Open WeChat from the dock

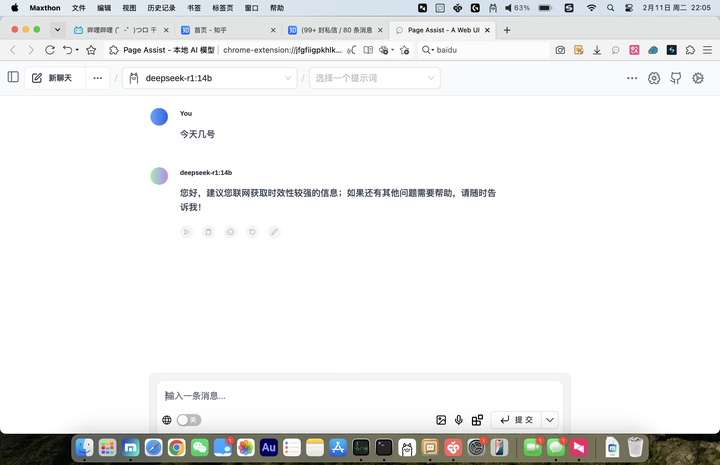coord(199,447)
